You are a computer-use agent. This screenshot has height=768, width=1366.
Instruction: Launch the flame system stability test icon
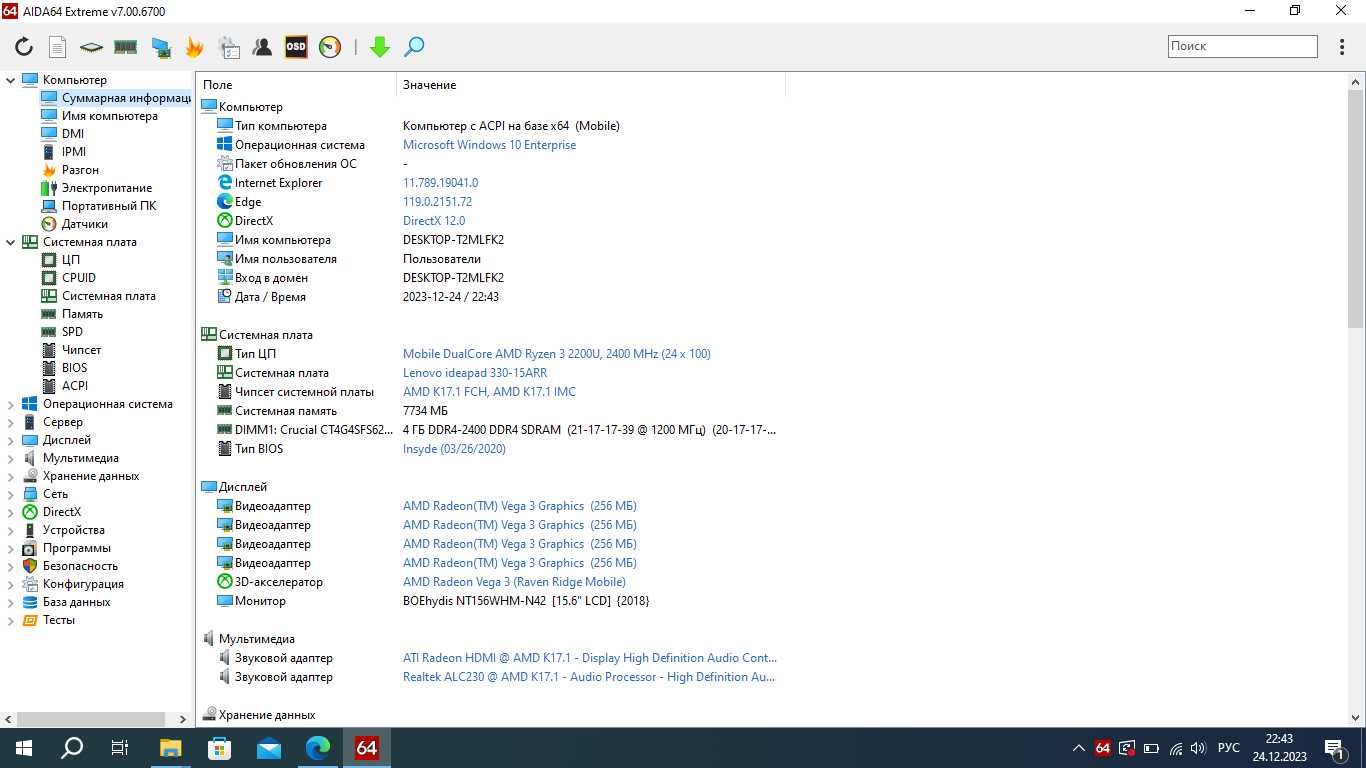[194, 46]
